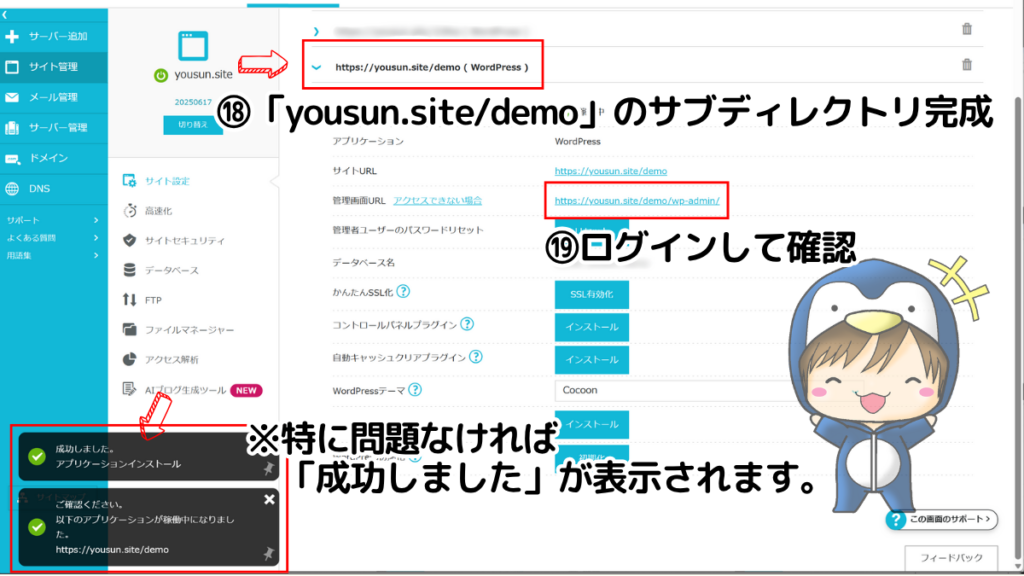The width and height of the screenshot is (1024, 576).
Task: Open アクセス解析
Action: click(171, 360)
